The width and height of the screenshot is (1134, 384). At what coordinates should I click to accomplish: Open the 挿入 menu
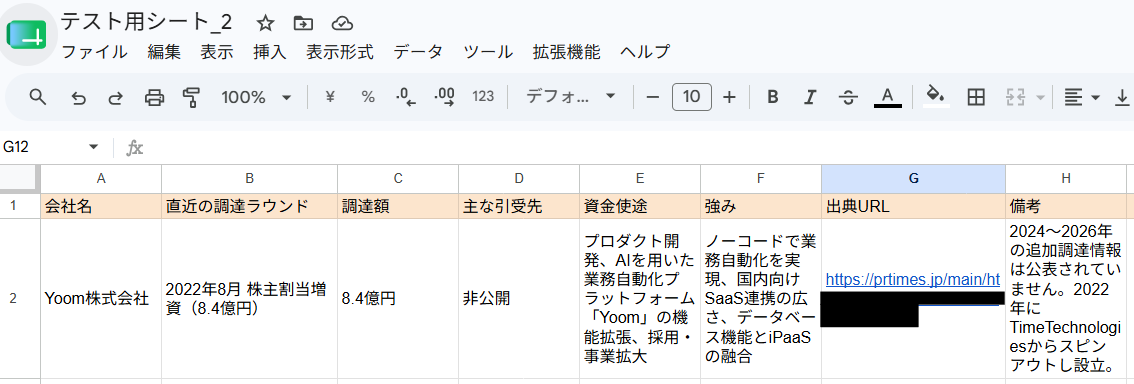coord(270,52)
